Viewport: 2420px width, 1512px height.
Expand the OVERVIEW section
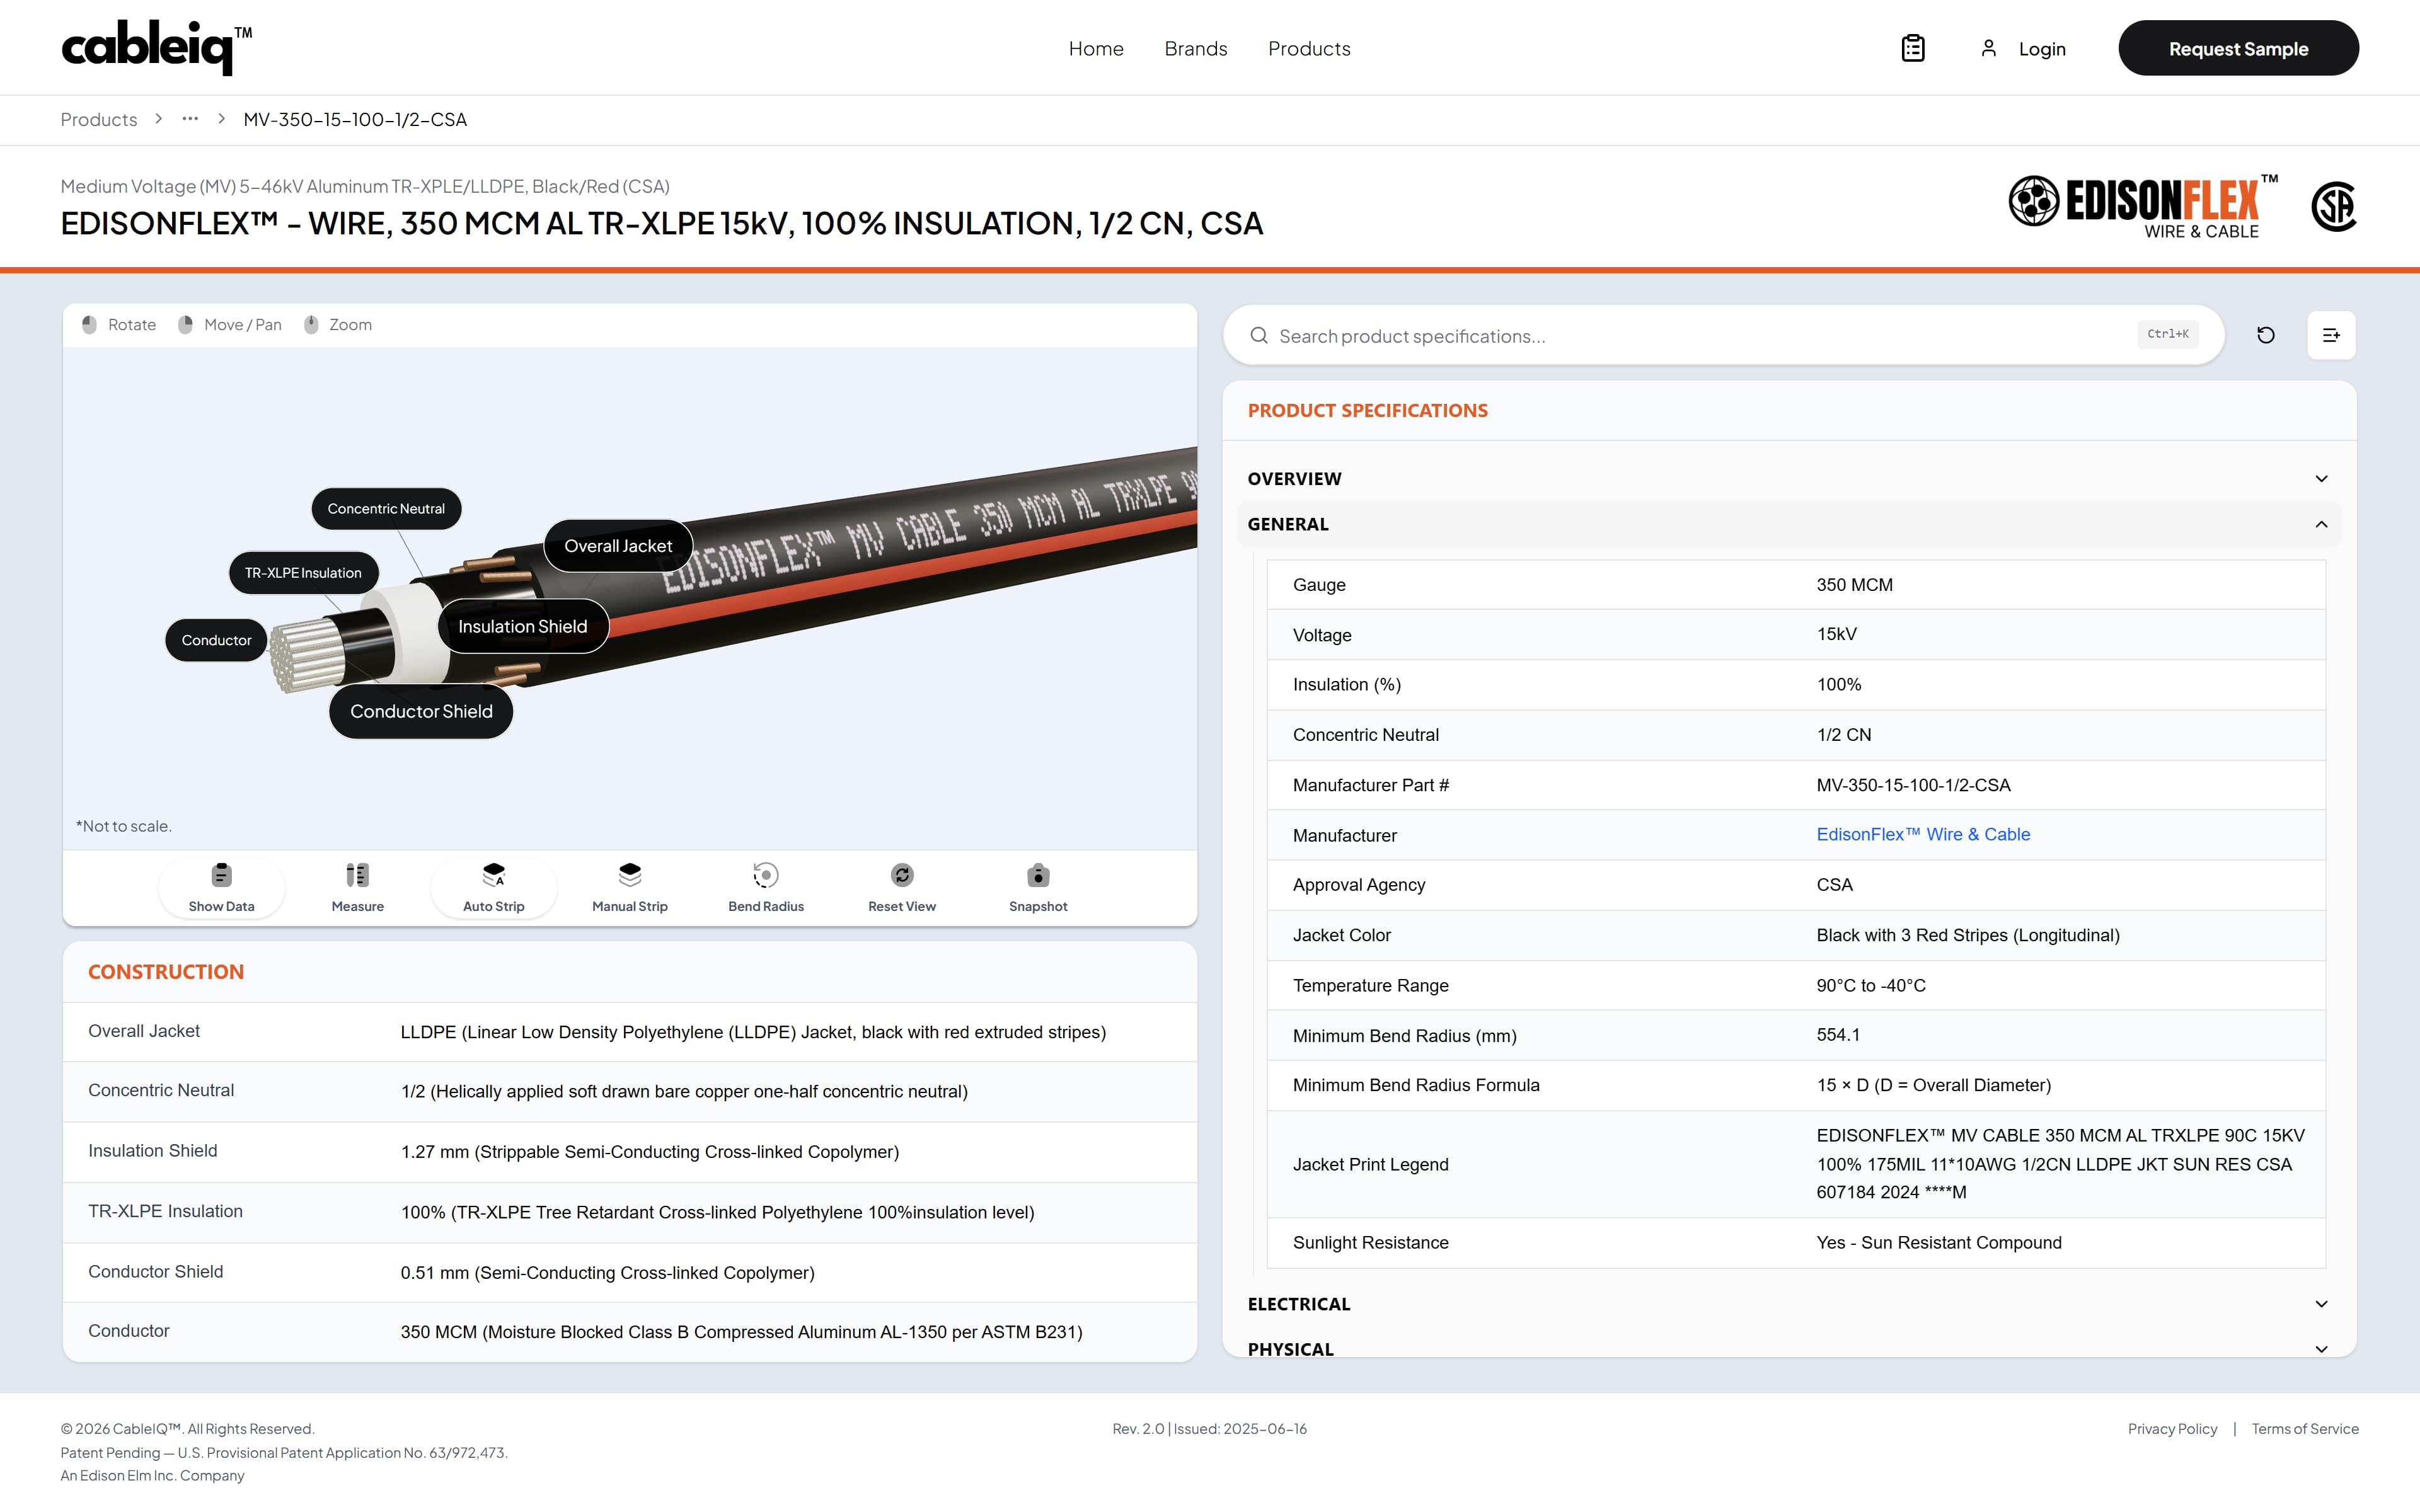(x=1789, y=479)
